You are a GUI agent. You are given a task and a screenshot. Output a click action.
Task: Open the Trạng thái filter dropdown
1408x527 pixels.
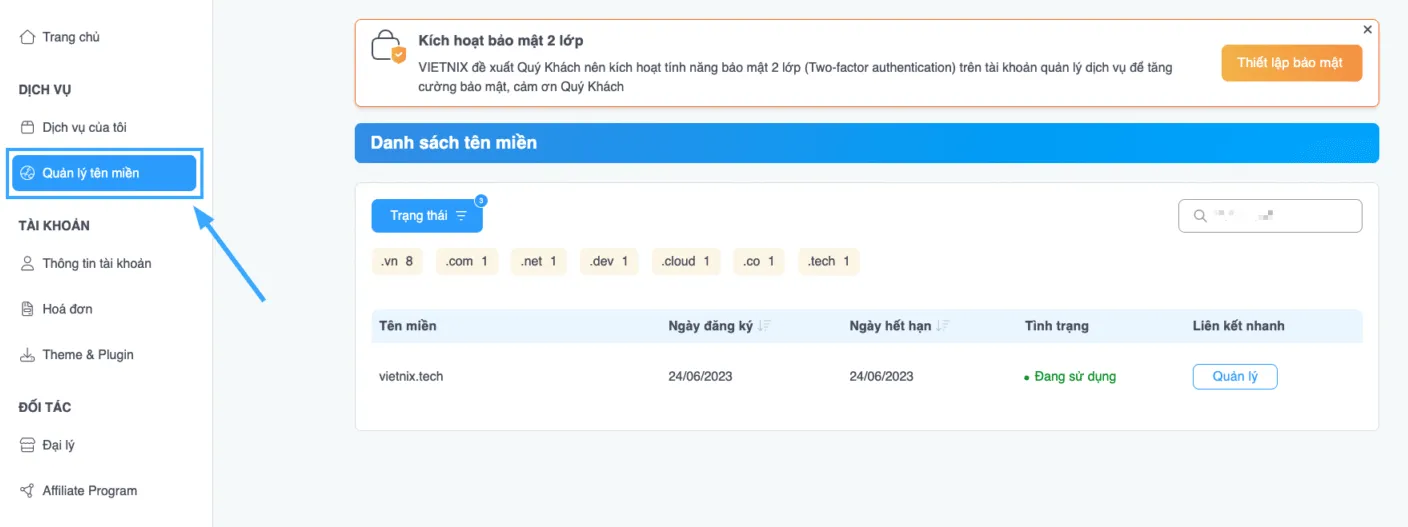coord(427,216)
